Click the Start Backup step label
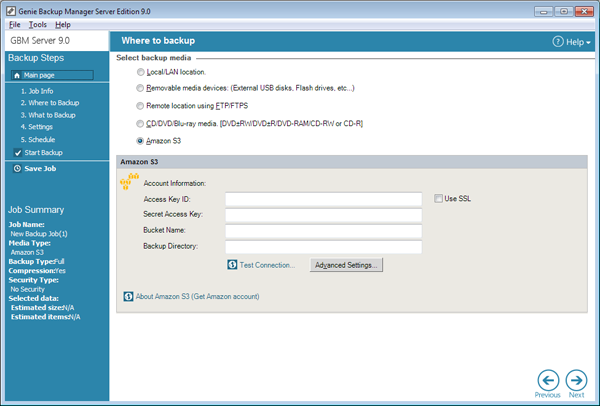600x406 pixels. coord(44,153)
